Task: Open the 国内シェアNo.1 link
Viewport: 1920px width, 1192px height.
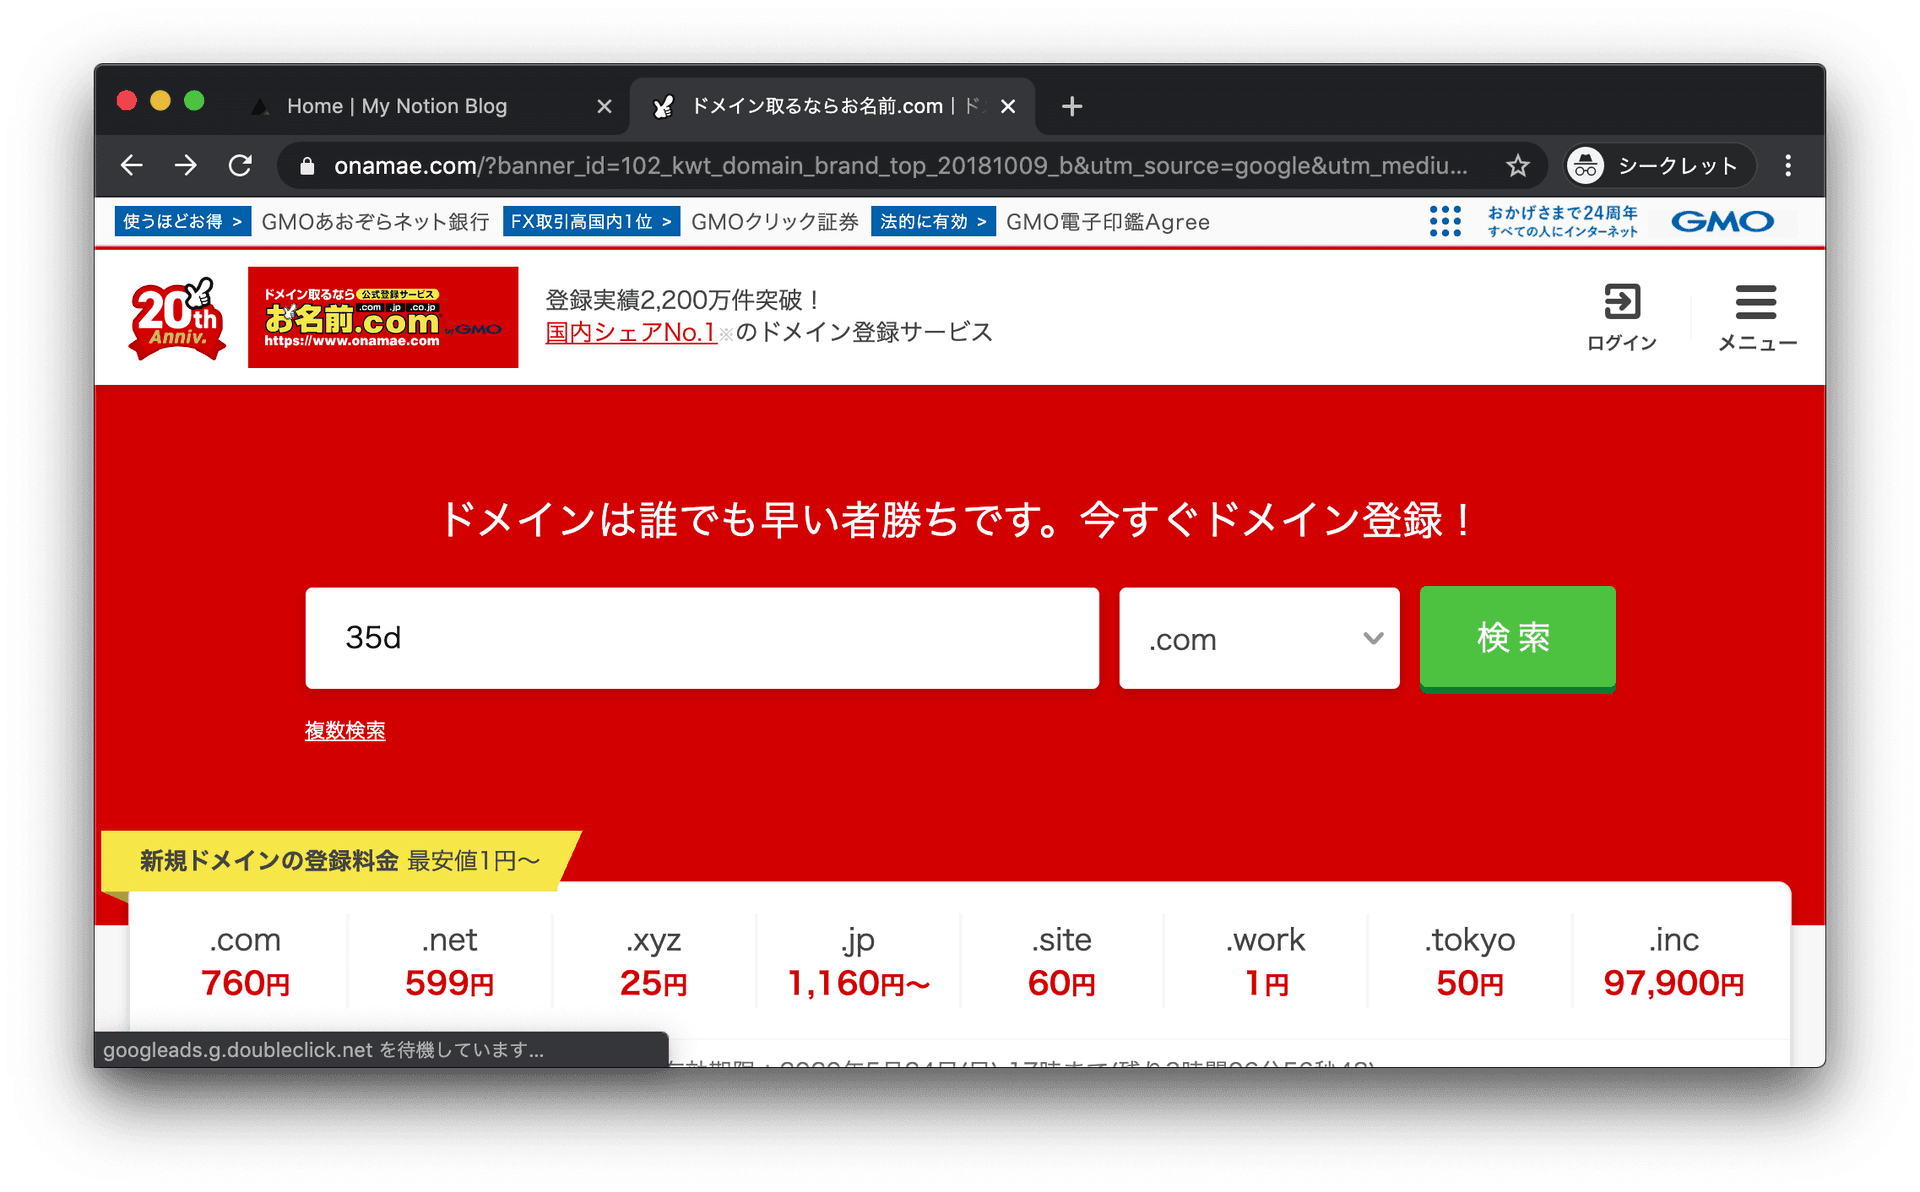Action: 631,332
